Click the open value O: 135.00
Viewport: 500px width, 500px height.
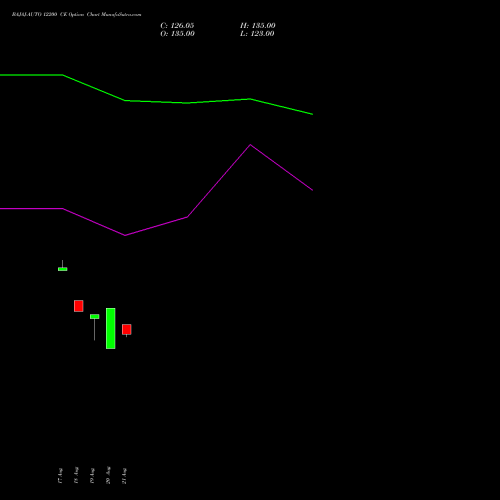pyautogui.click(x=177, y=34)
